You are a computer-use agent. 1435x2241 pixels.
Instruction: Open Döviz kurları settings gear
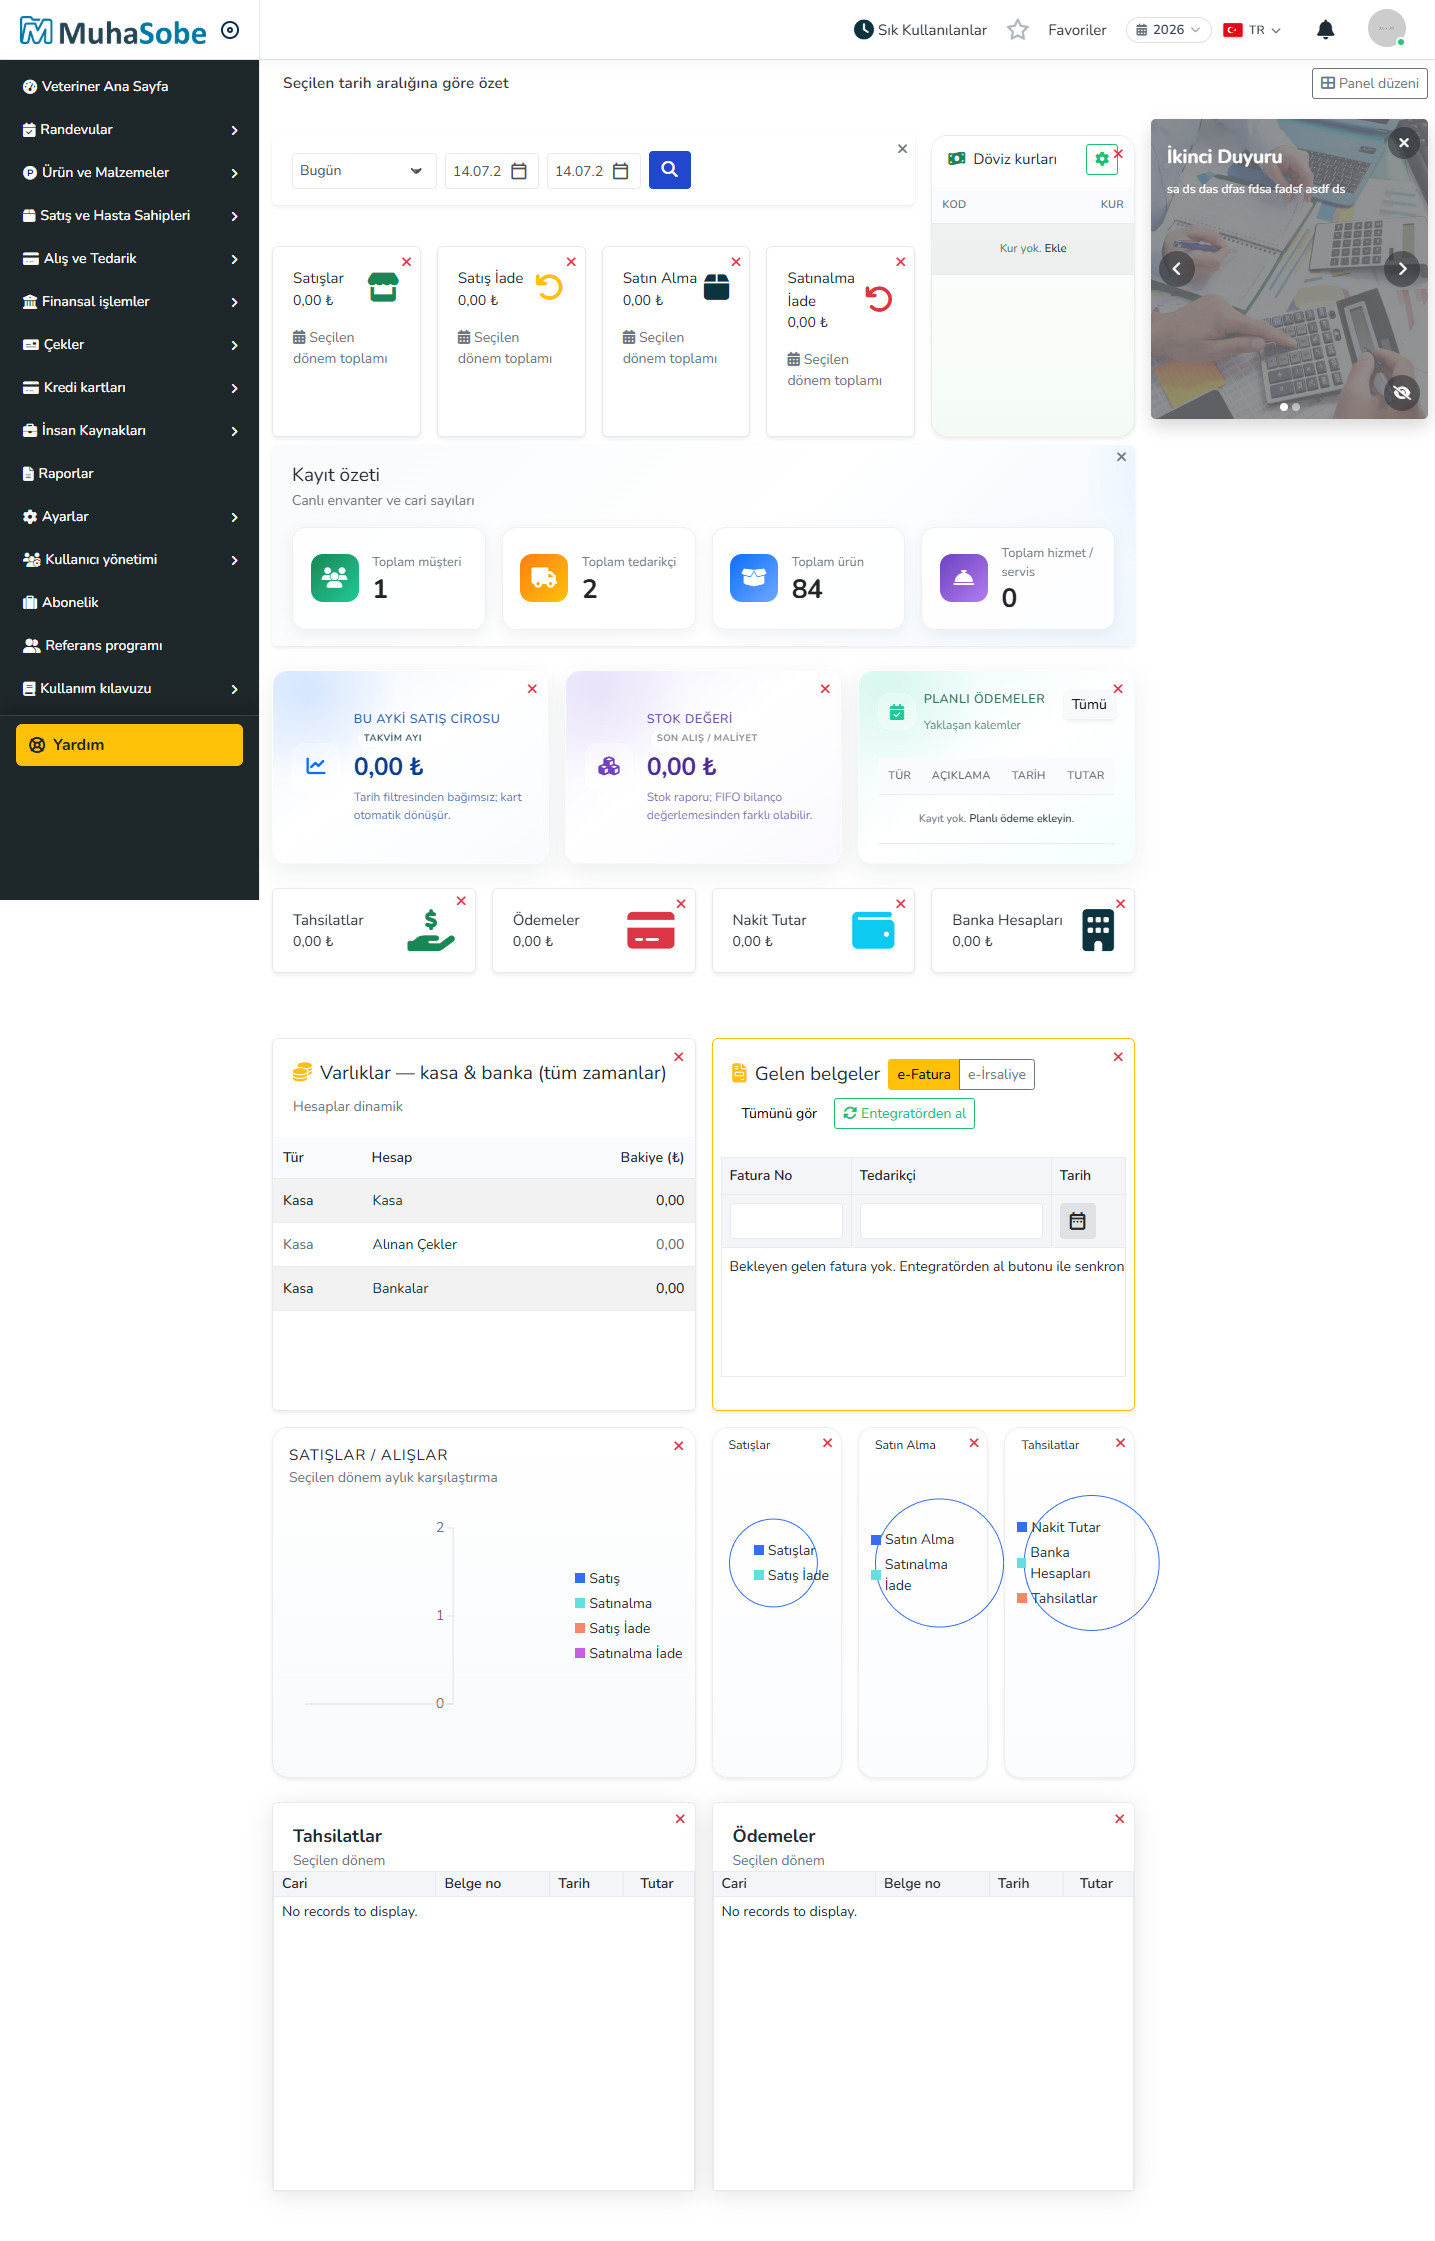1101,159
